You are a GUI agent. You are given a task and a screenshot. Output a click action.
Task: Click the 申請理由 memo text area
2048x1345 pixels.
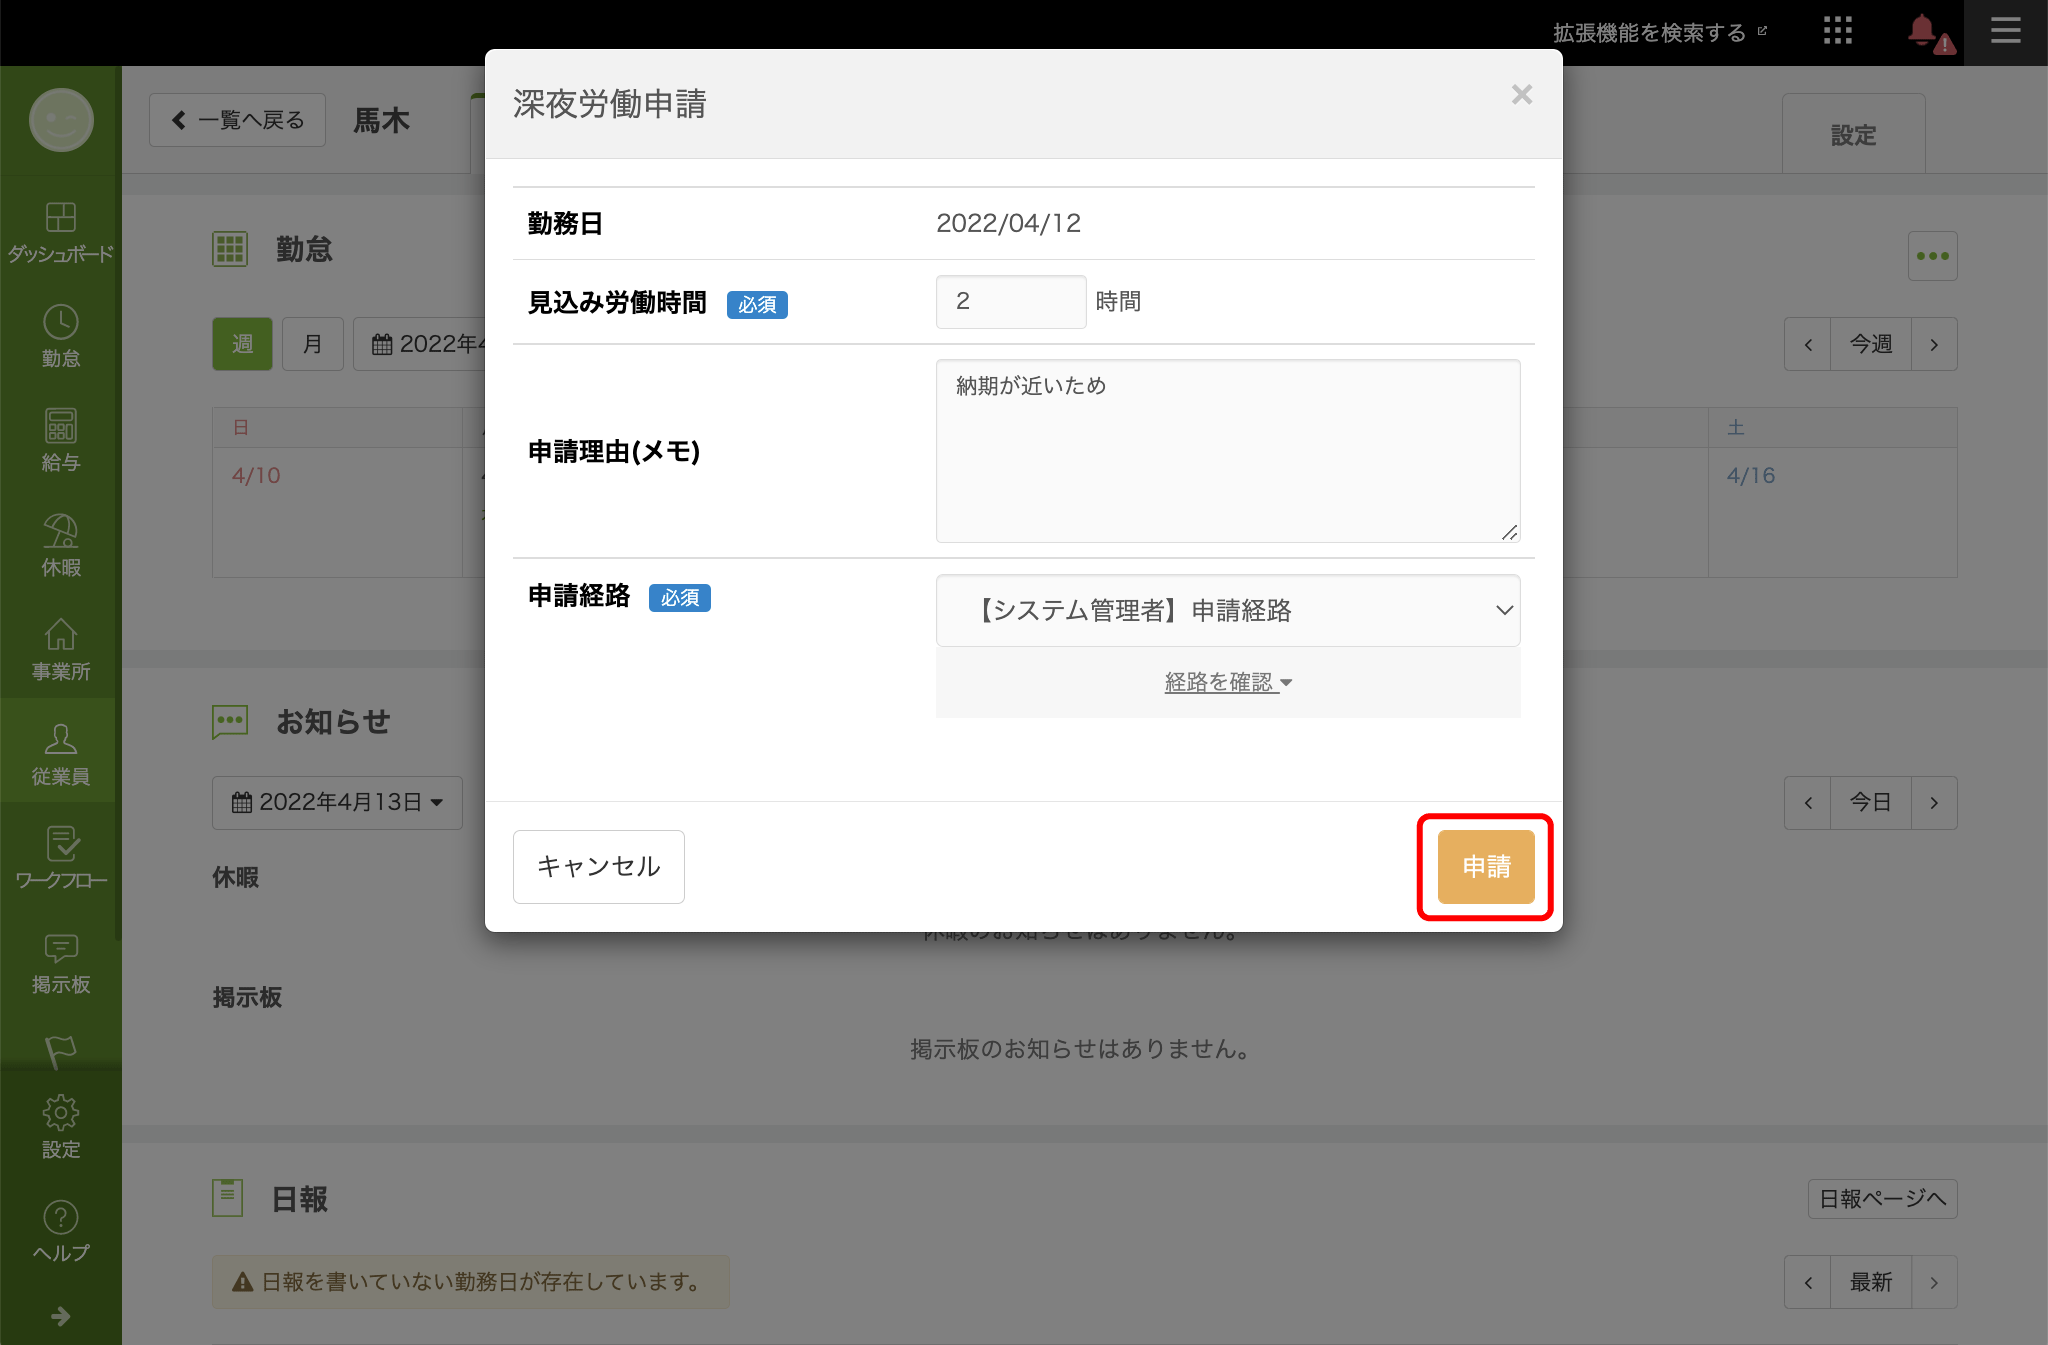click(1227, 450)
